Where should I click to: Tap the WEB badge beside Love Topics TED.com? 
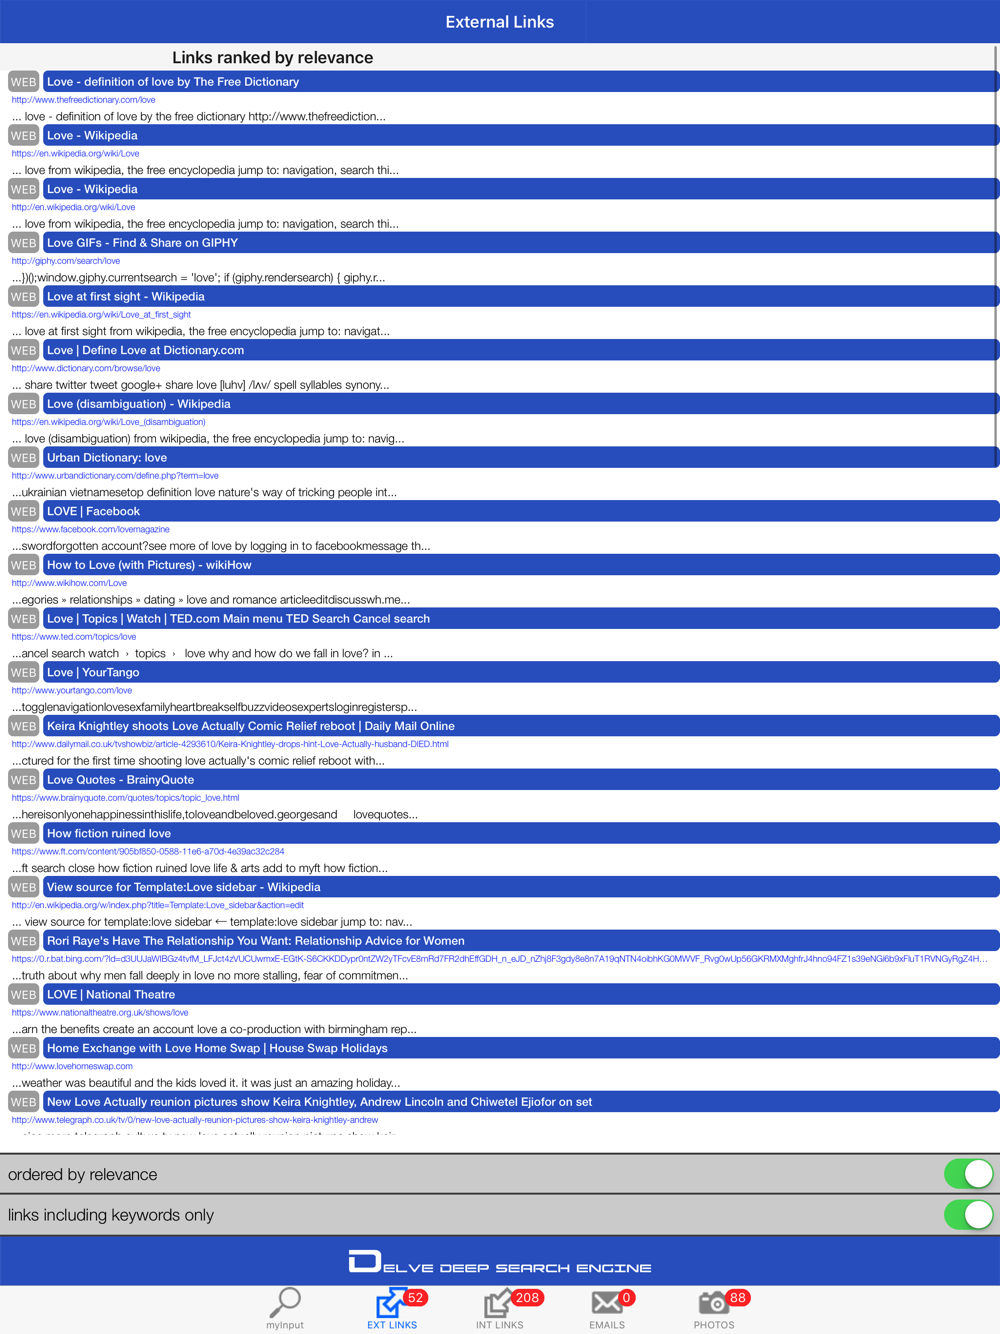(x=23, y=619)
